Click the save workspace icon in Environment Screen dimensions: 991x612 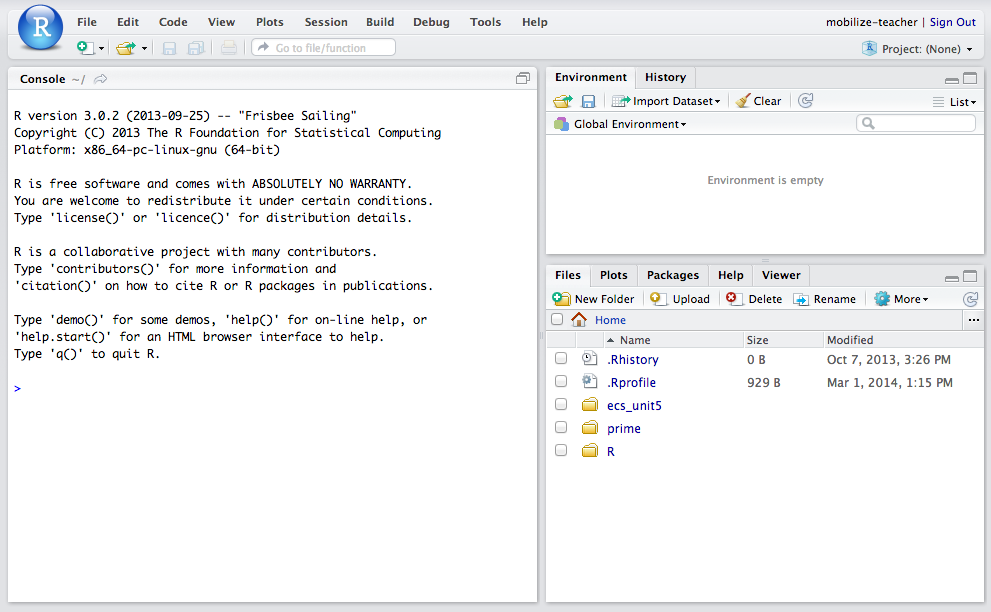(588, 101)
